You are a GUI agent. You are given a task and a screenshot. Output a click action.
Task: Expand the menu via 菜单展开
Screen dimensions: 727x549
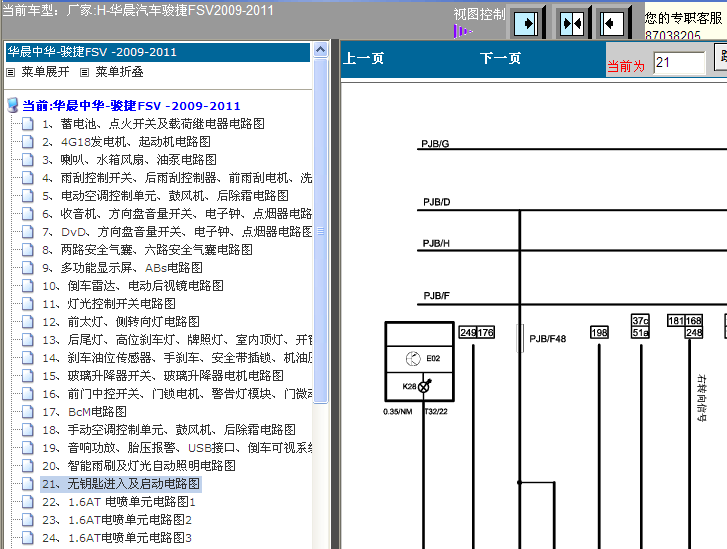coord(45,72)
